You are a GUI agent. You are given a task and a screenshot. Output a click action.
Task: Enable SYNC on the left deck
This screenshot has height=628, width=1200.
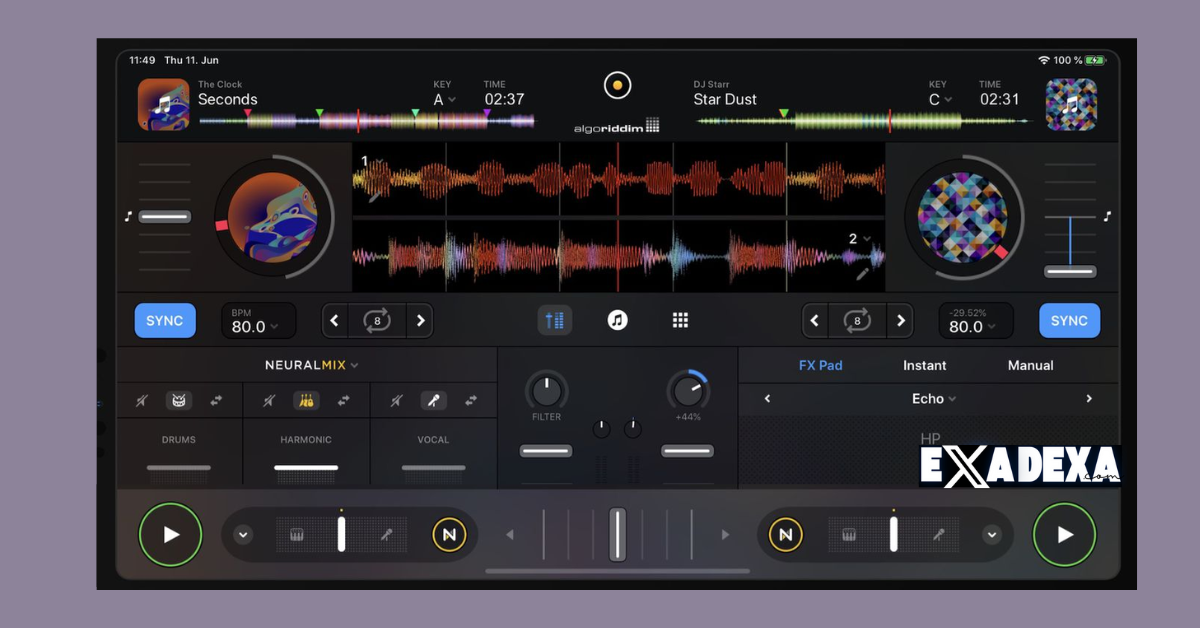[164, 320]
